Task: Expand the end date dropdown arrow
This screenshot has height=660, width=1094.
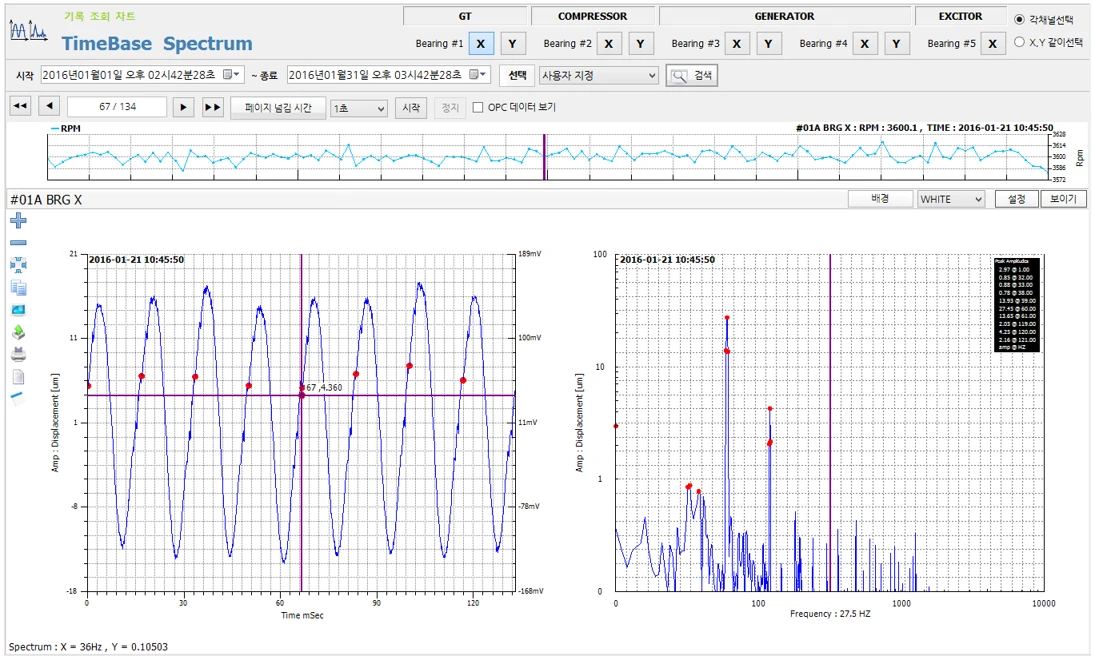Action: coord(483,74)
